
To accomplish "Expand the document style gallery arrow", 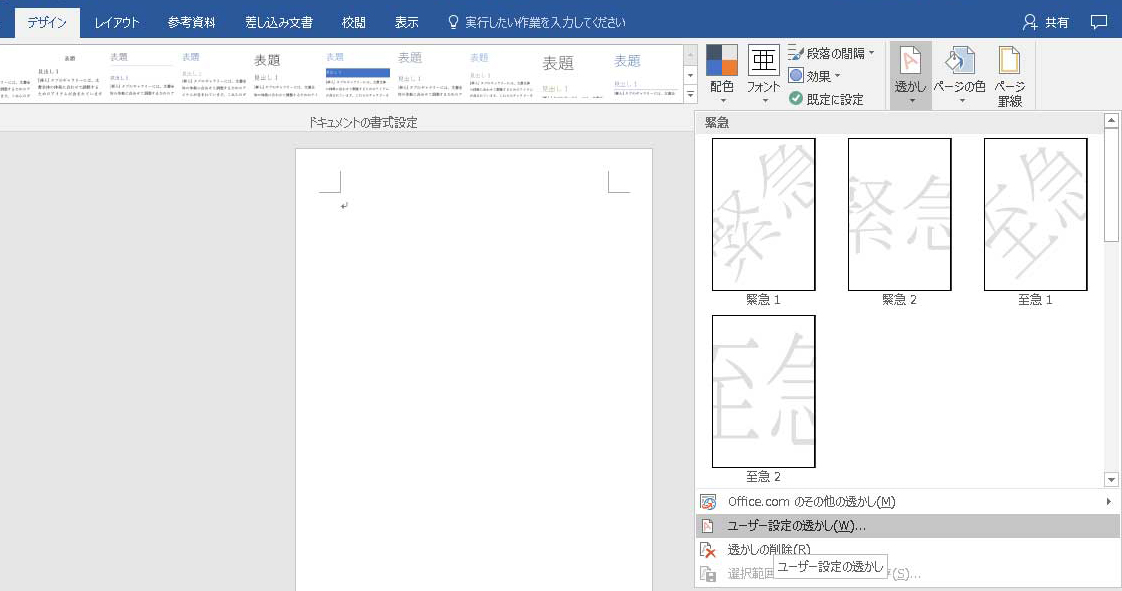I will (x=690, y=95).
